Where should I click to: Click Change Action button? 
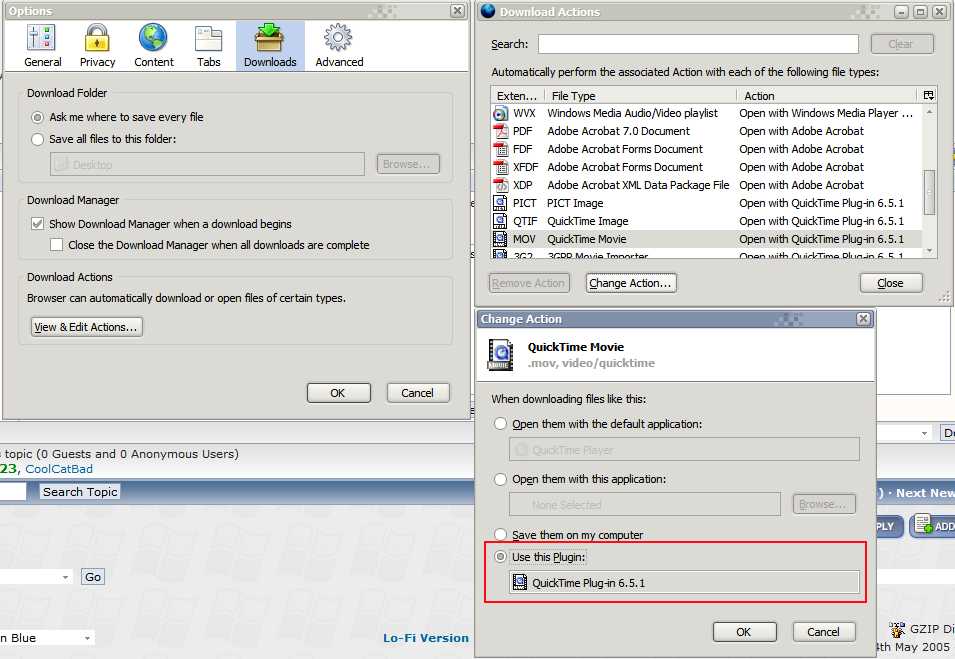[631, 283]
